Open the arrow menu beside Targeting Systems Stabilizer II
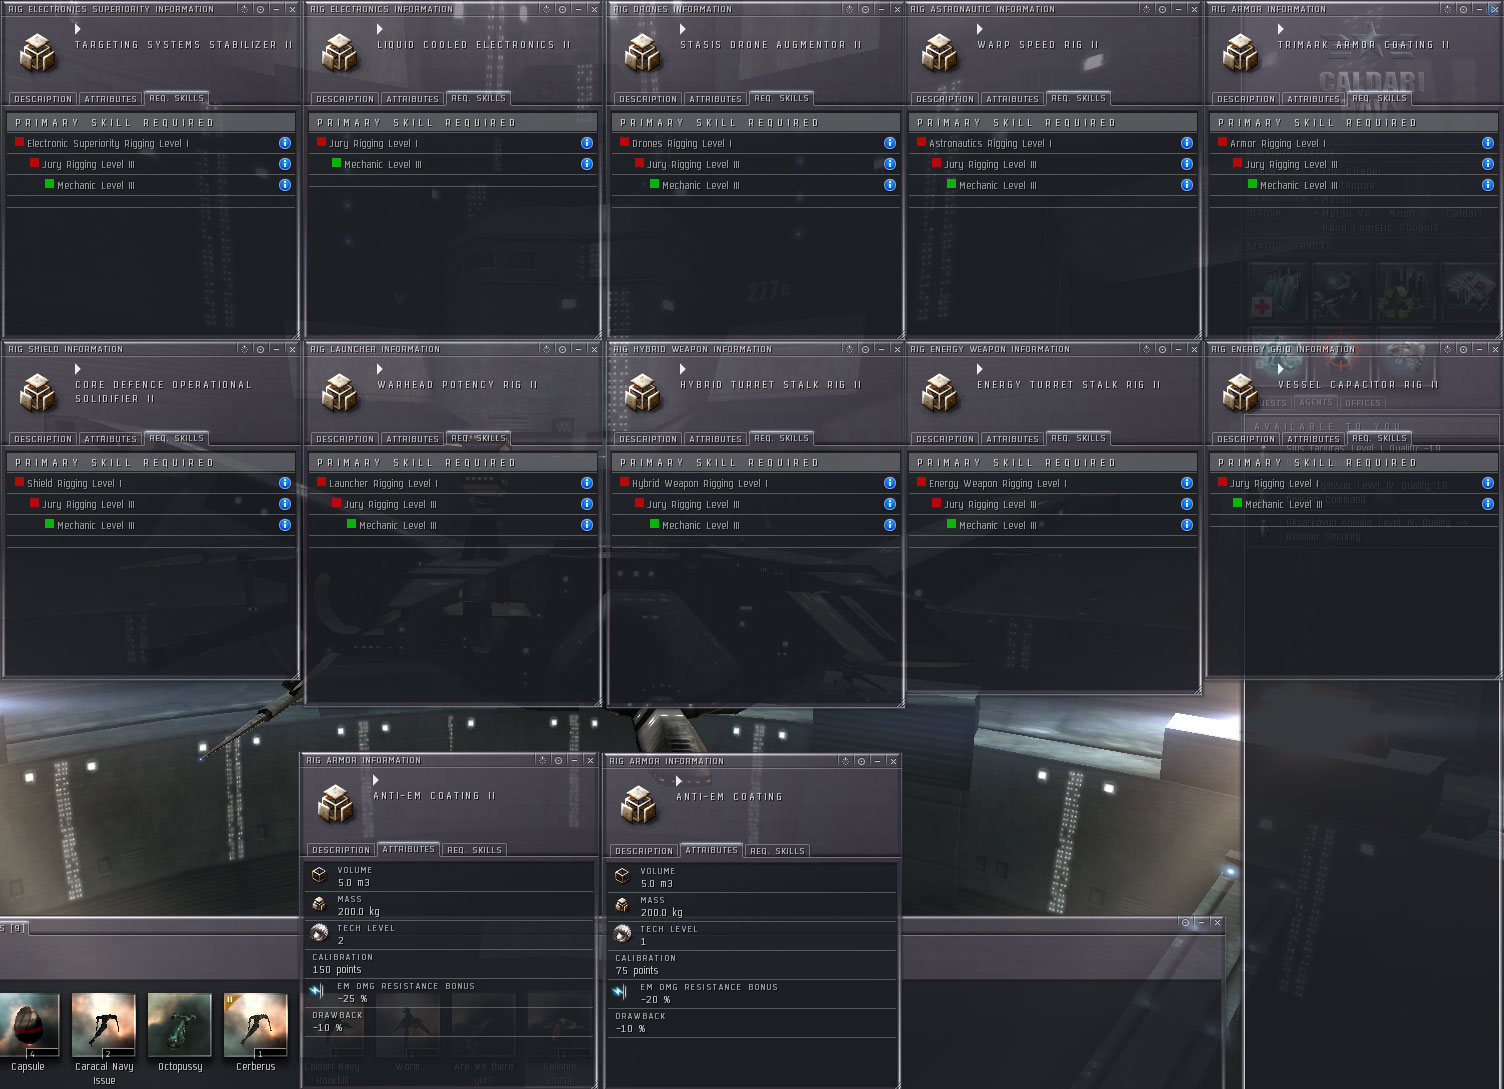Viewport: 1504px width, 1089px height. pos(78,29)
